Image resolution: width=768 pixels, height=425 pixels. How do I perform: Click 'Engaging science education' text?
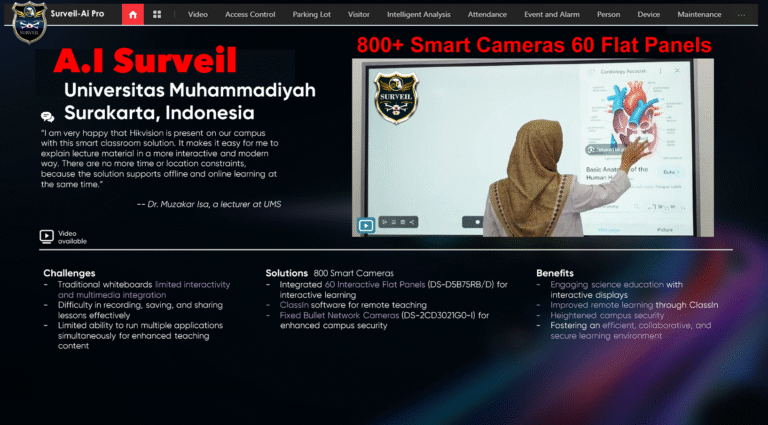(607, 284)
